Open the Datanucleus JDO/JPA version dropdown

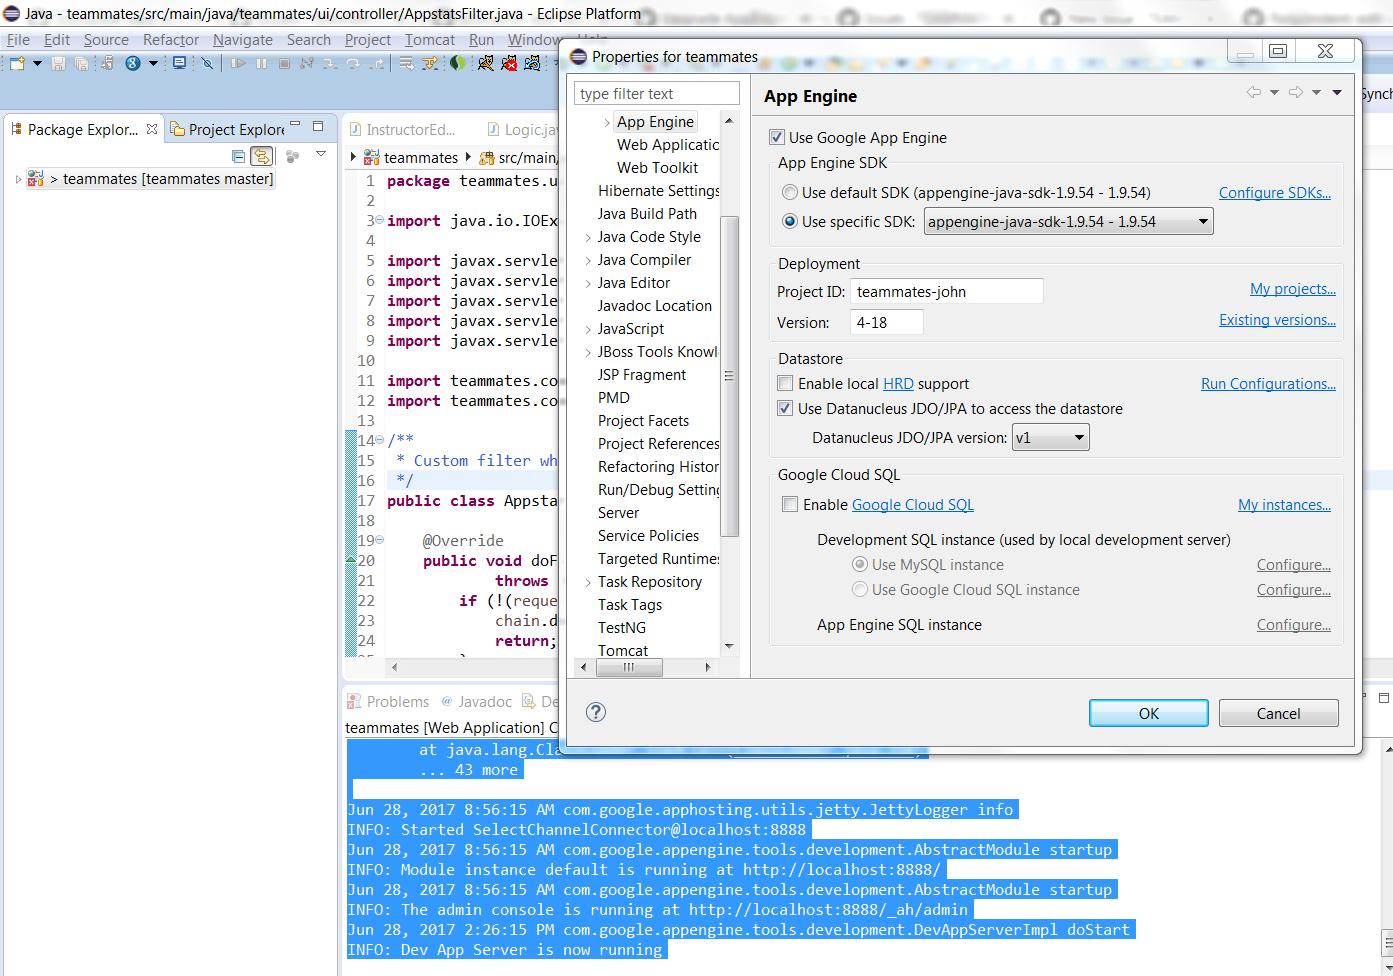pos(1050,437)
